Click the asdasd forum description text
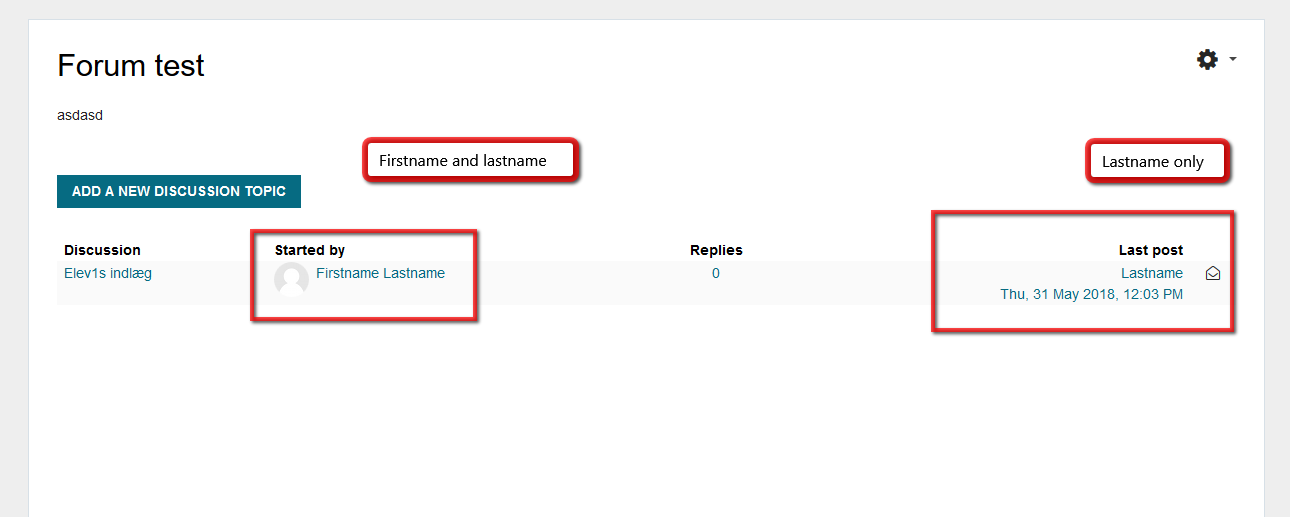Image resolution: width=1290 pixels, height=517 pixels. [x=80, y=115]
